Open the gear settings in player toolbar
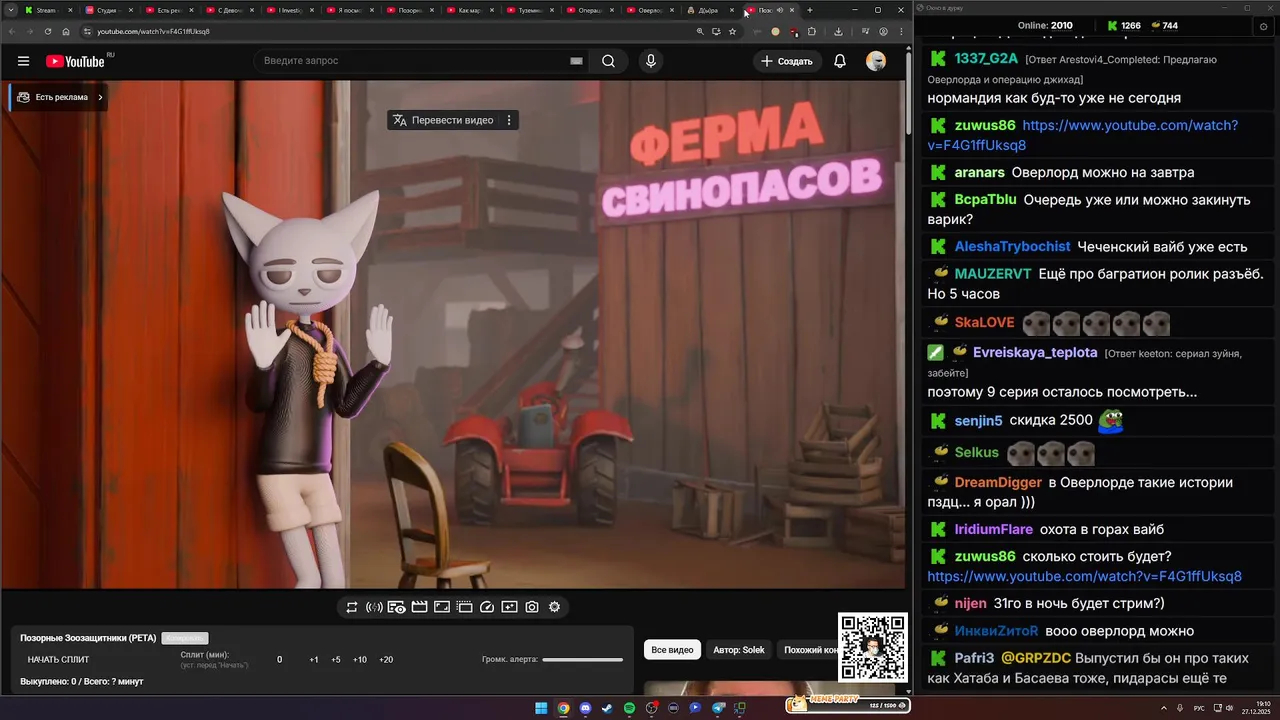 [x=554, y=607]
